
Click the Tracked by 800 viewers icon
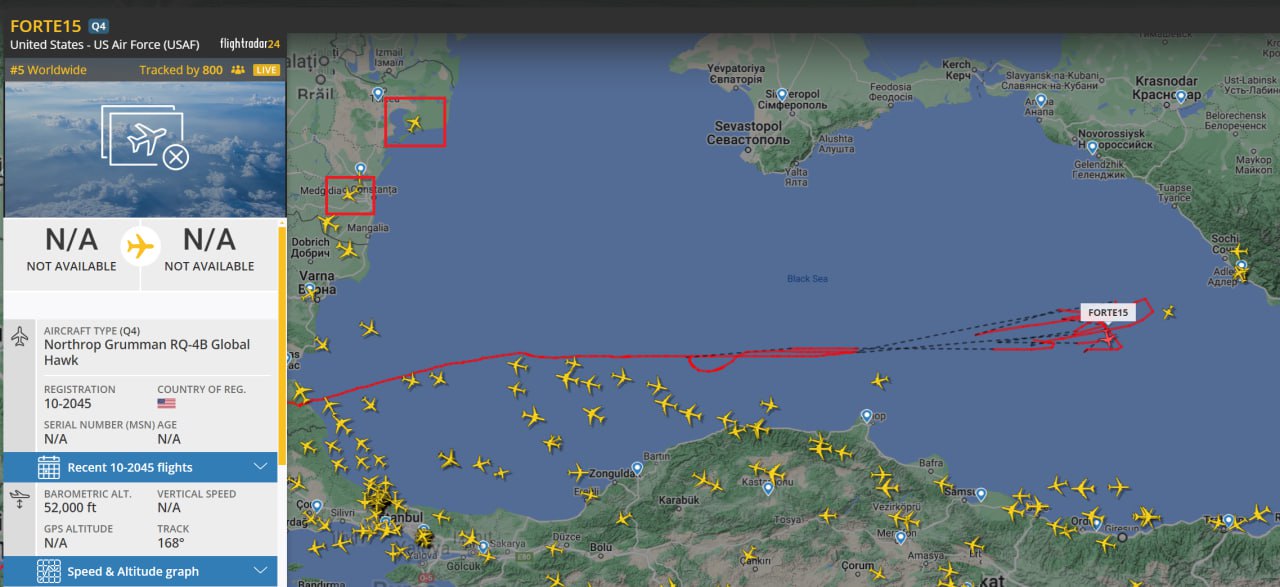238,70
